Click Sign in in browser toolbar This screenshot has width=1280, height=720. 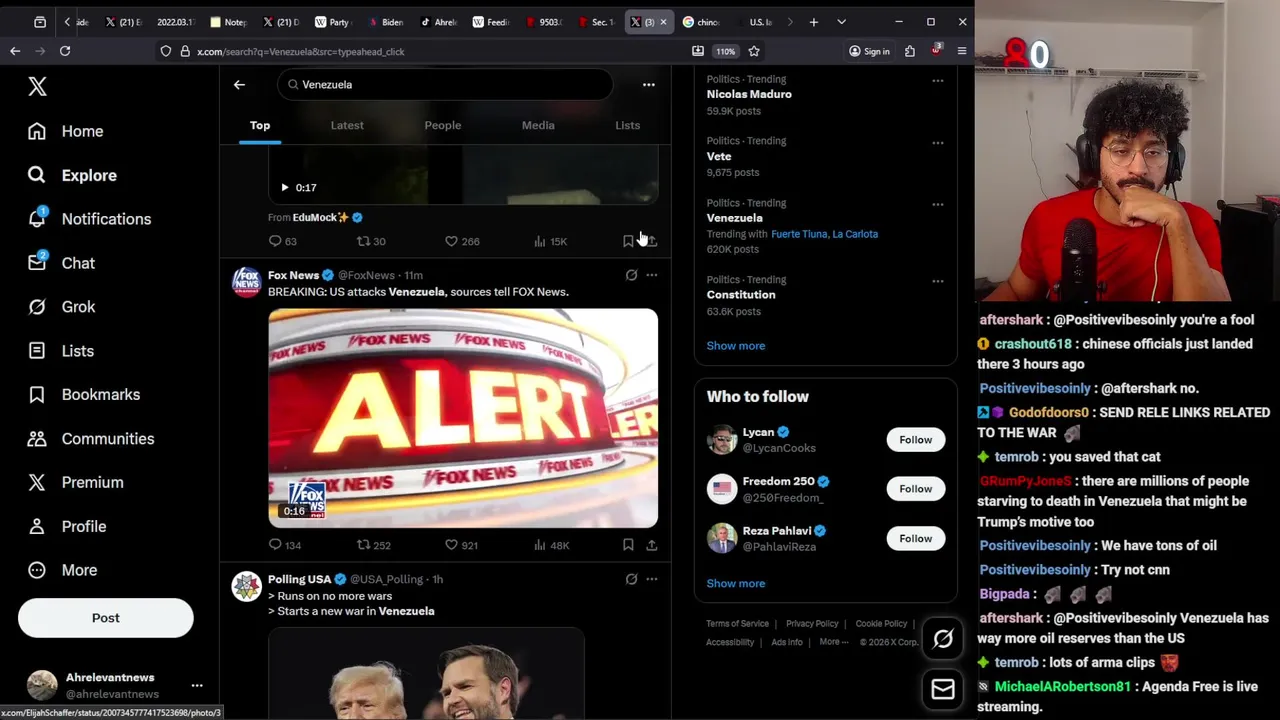click(869, 51)
